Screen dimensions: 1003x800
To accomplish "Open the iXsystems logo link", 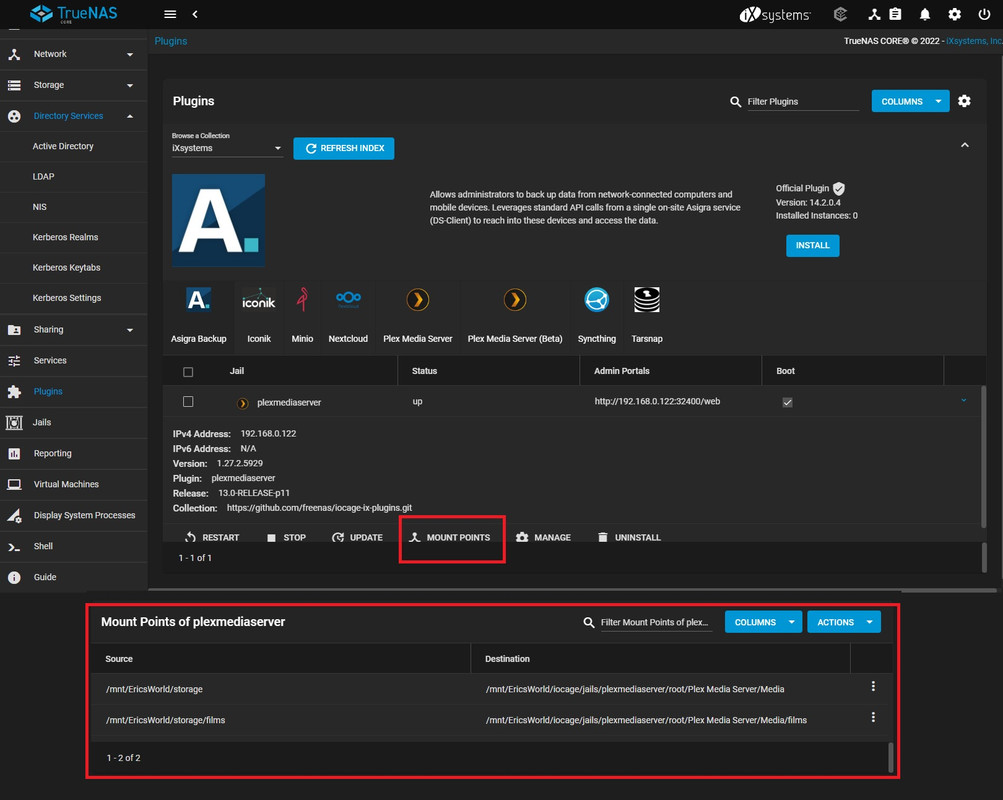I will 775,15.
